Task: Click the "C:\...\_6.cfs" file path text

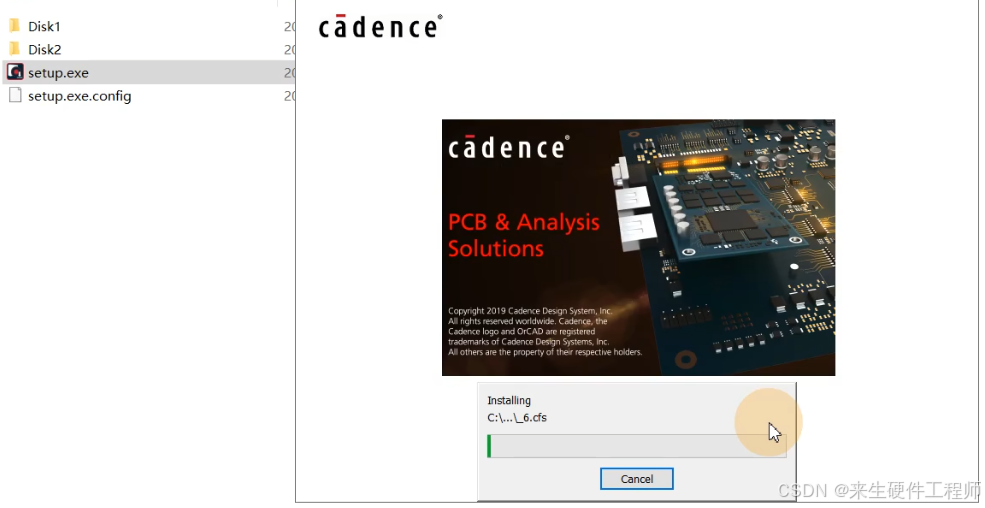Action: [x=517, y=418]
